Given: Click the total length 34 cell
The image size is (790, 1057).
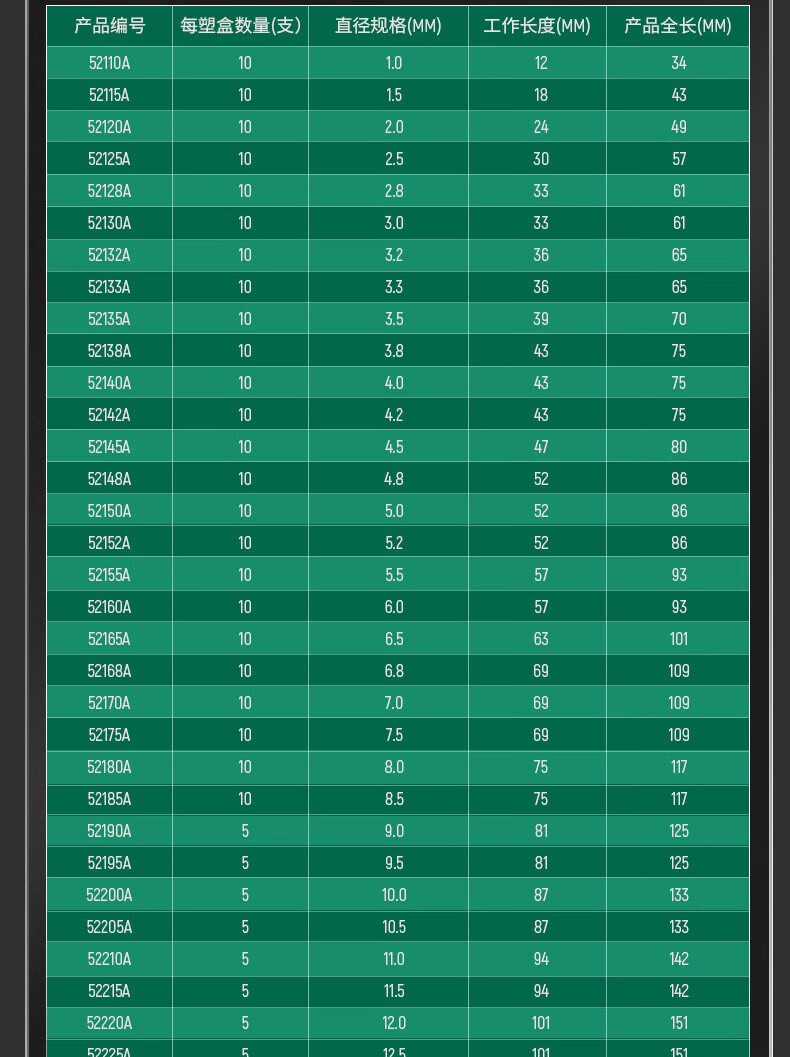Looking at the screenshot, I should [x=679, y=63].
